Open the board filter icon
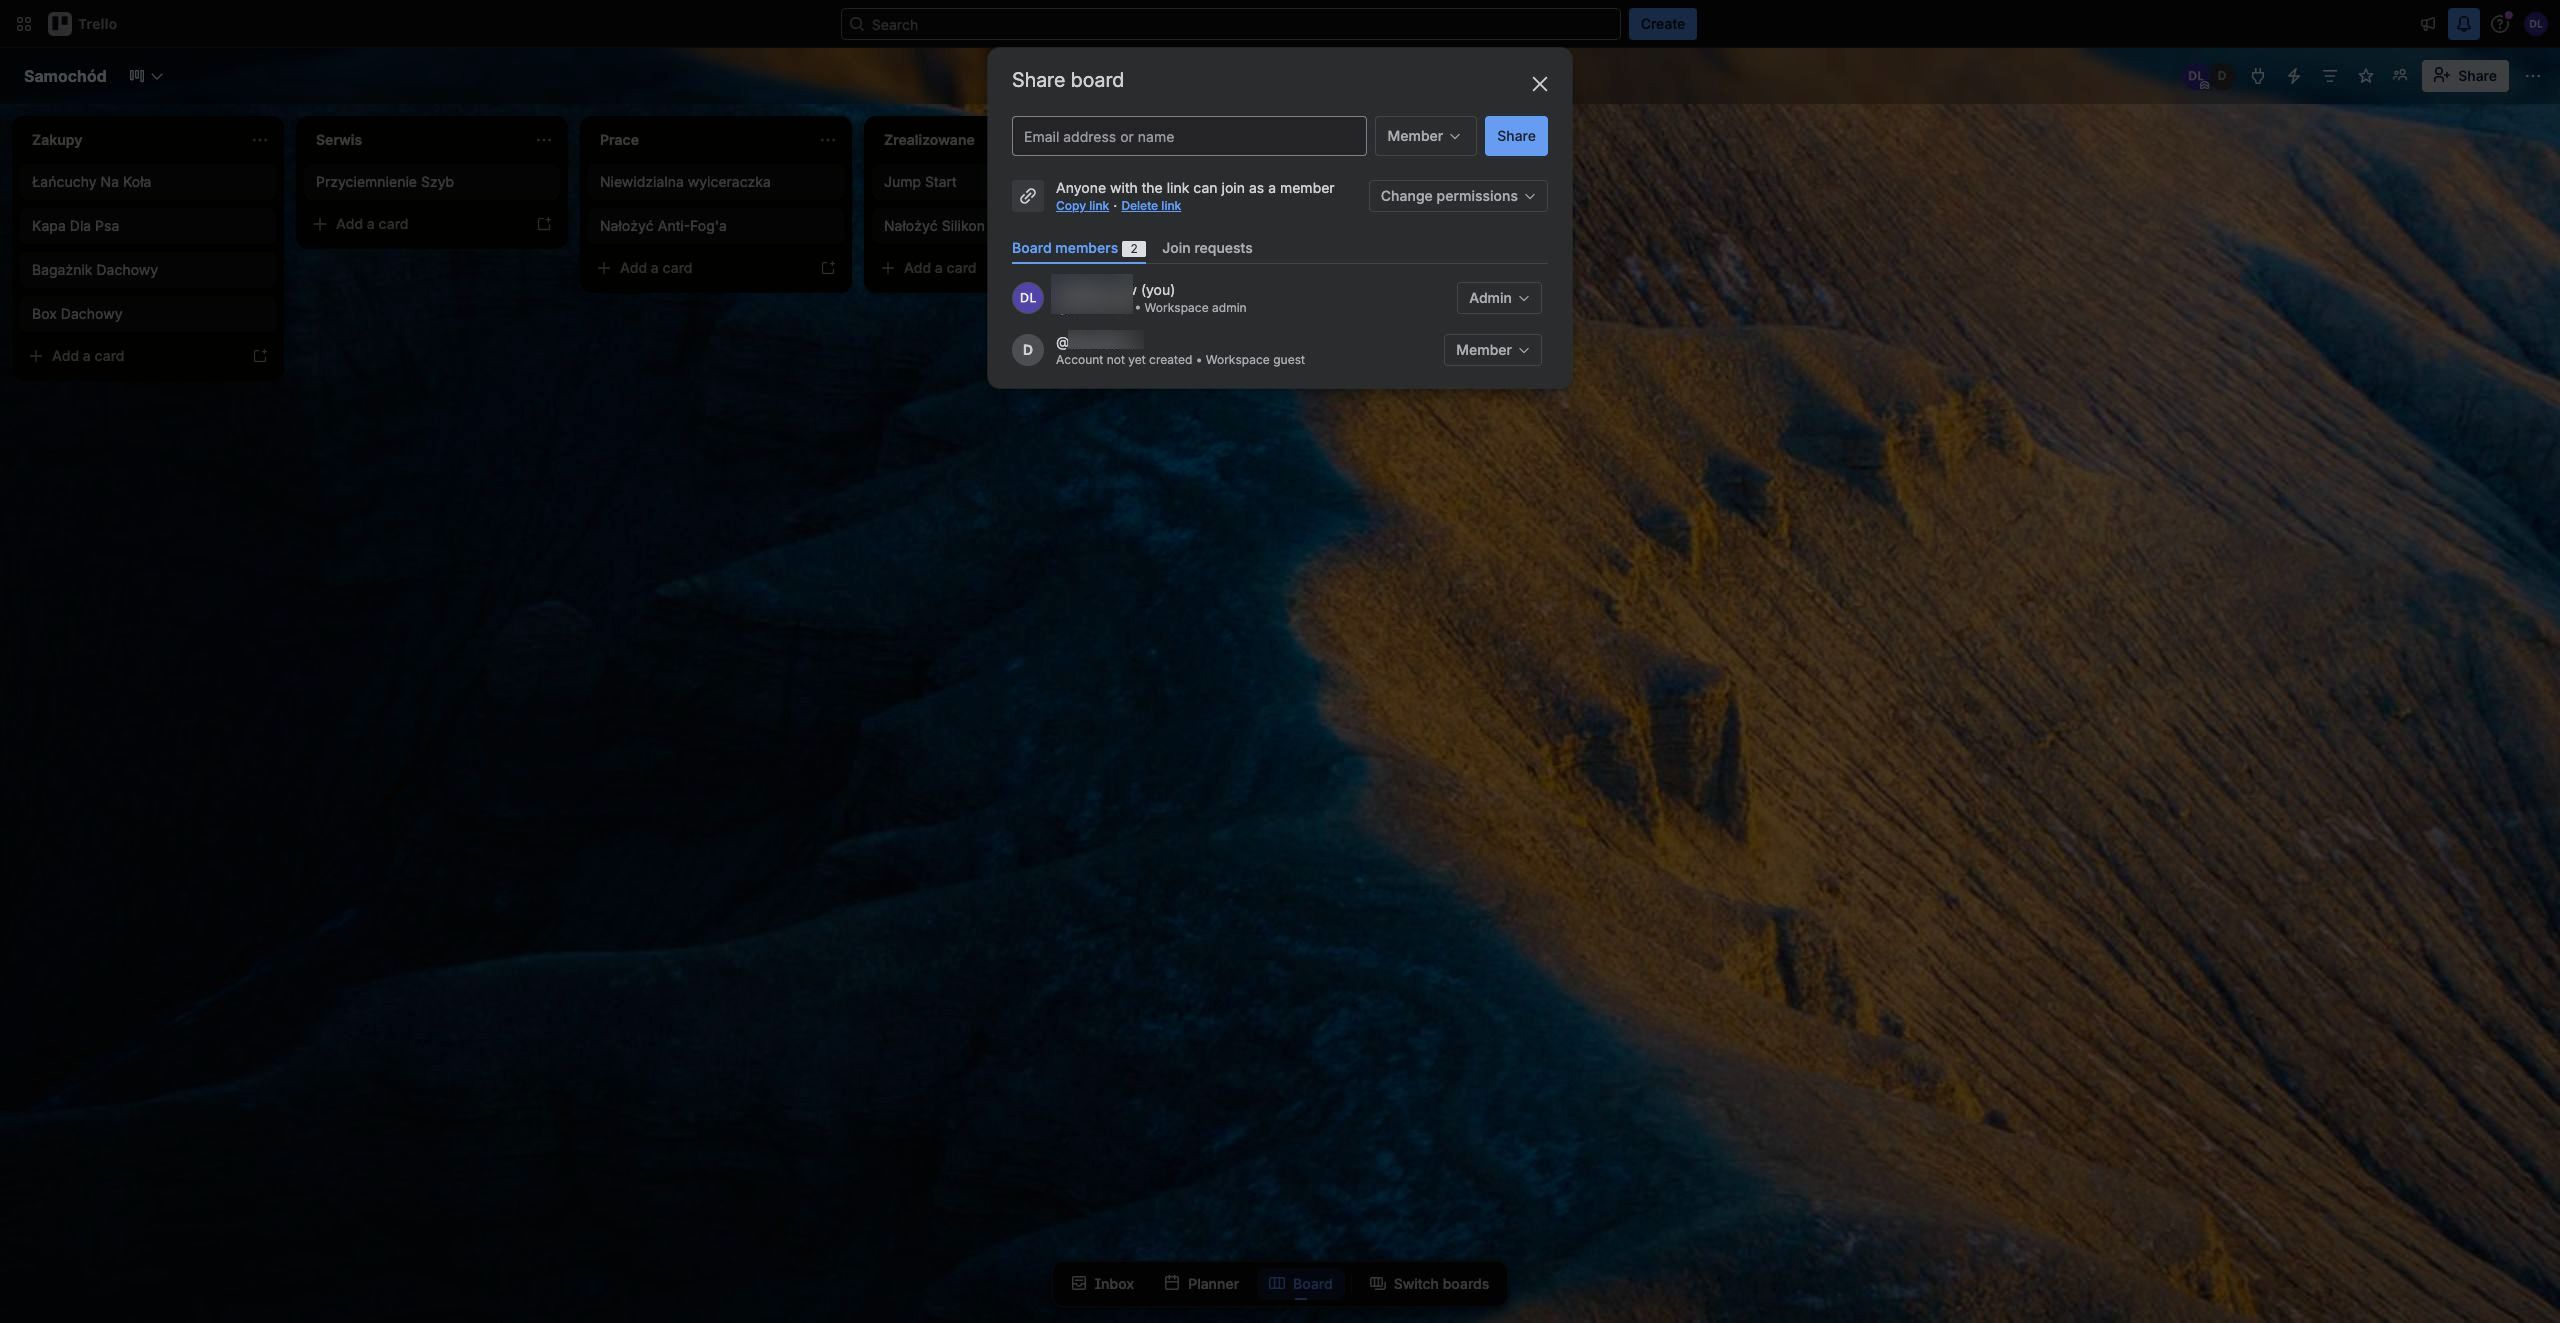Viewport: 2560px width, 1323px height. click(x=2330, y=76)
